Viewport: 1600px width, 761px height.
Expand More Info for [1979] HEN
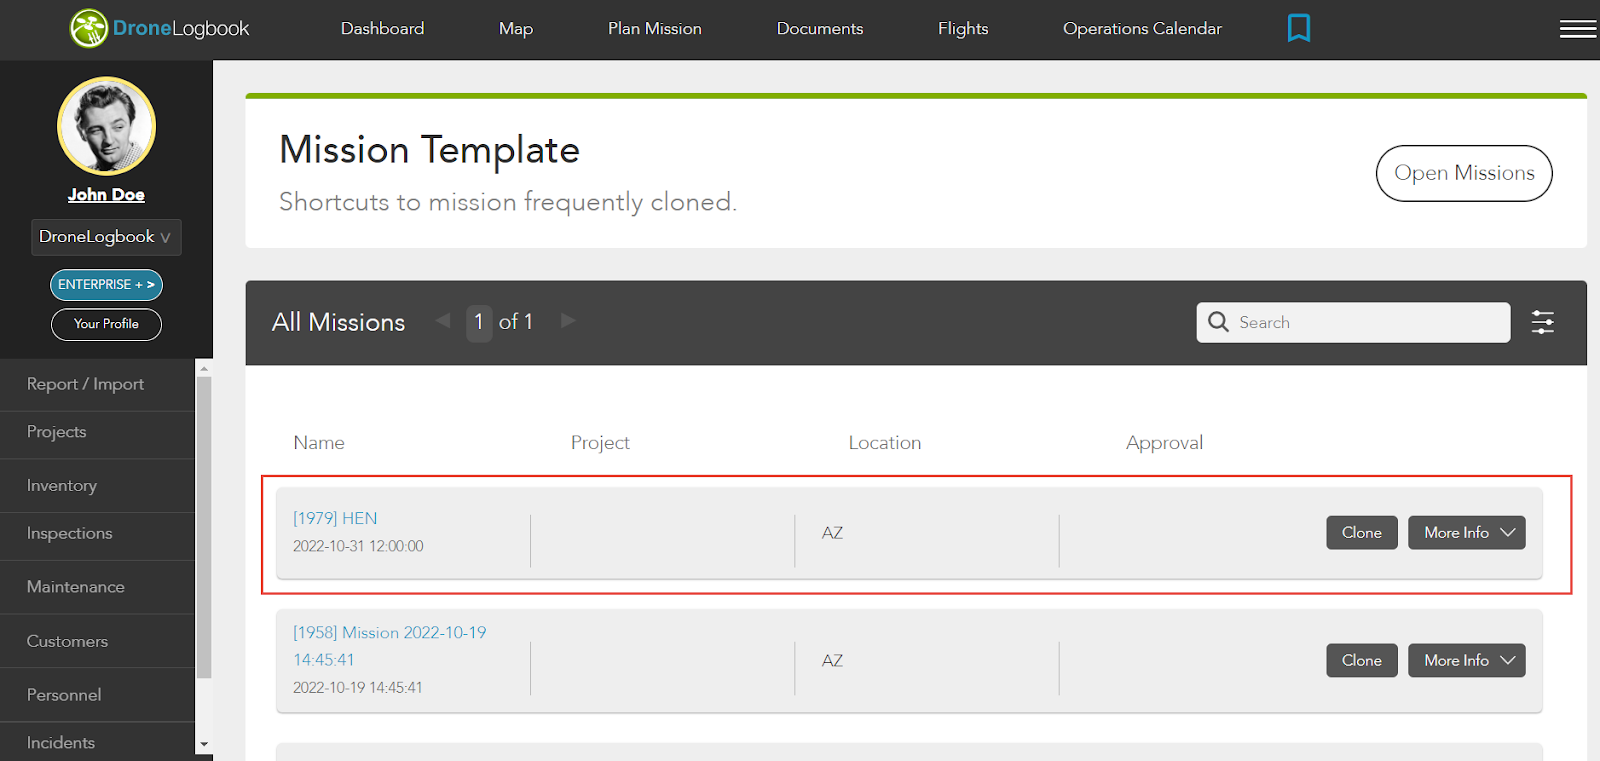[x=1467, y=533]
